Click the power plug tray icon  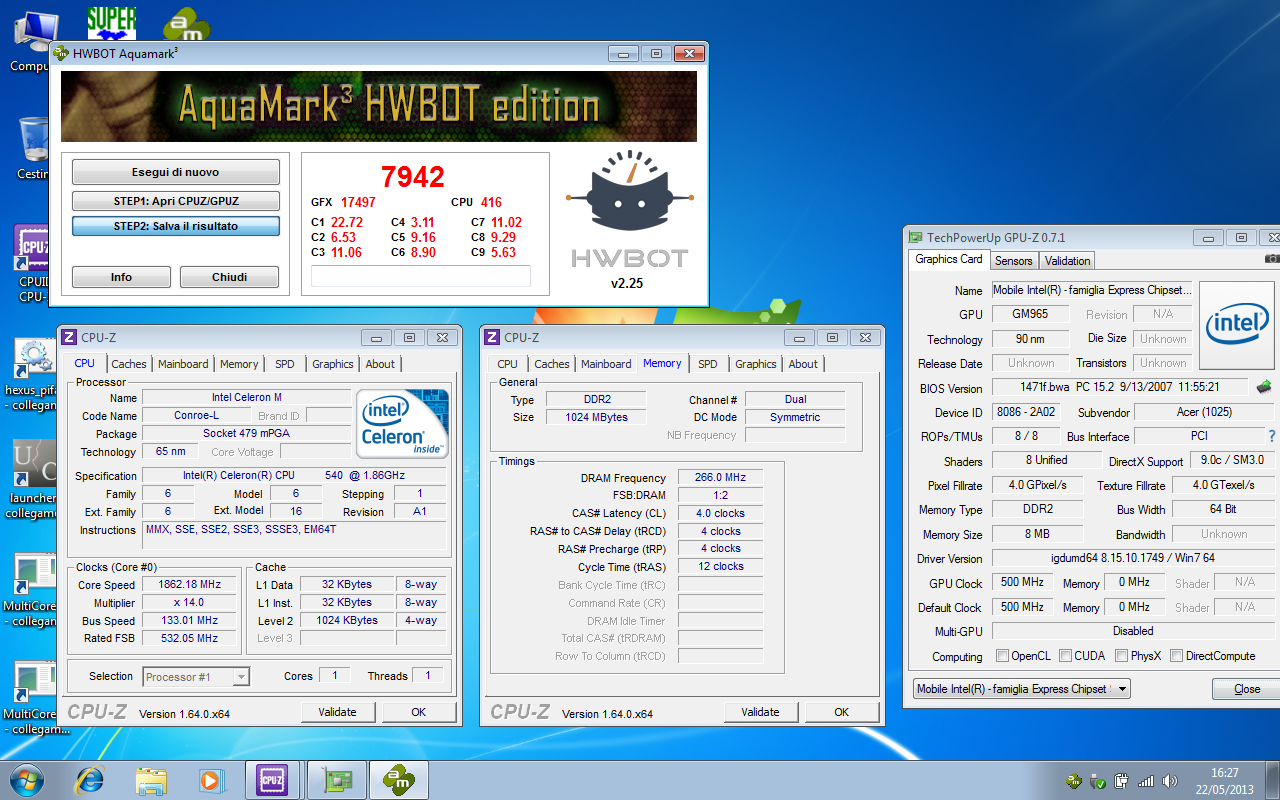(1121, 780)
